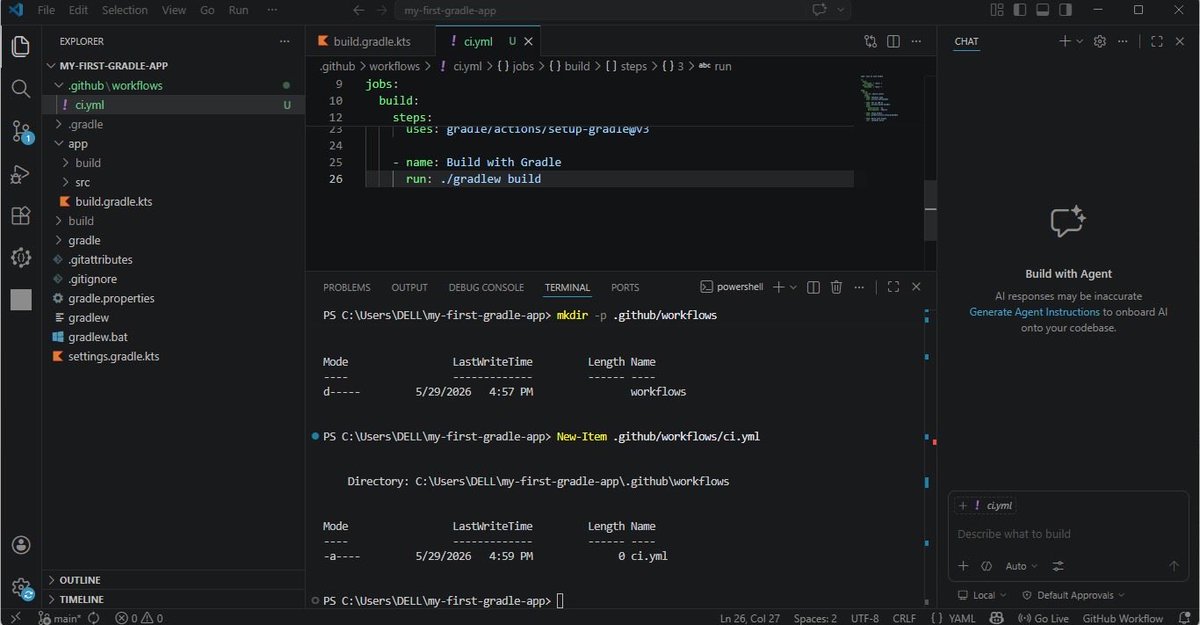
Task: Expand the TIMELINE section
Action: (174, 599)
